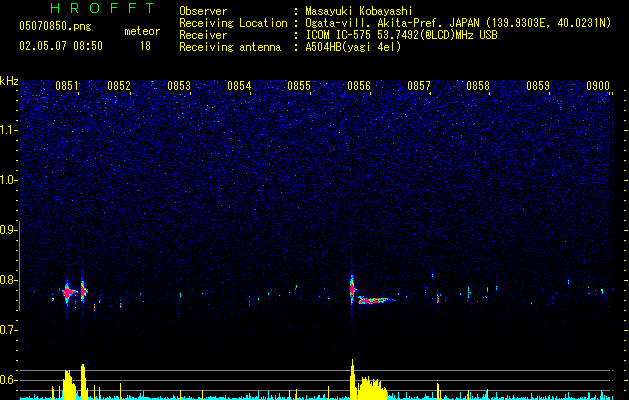The width and height of the screenshot is (629, 400).
Task: Click the HROFFT title text
Action: 103,8
